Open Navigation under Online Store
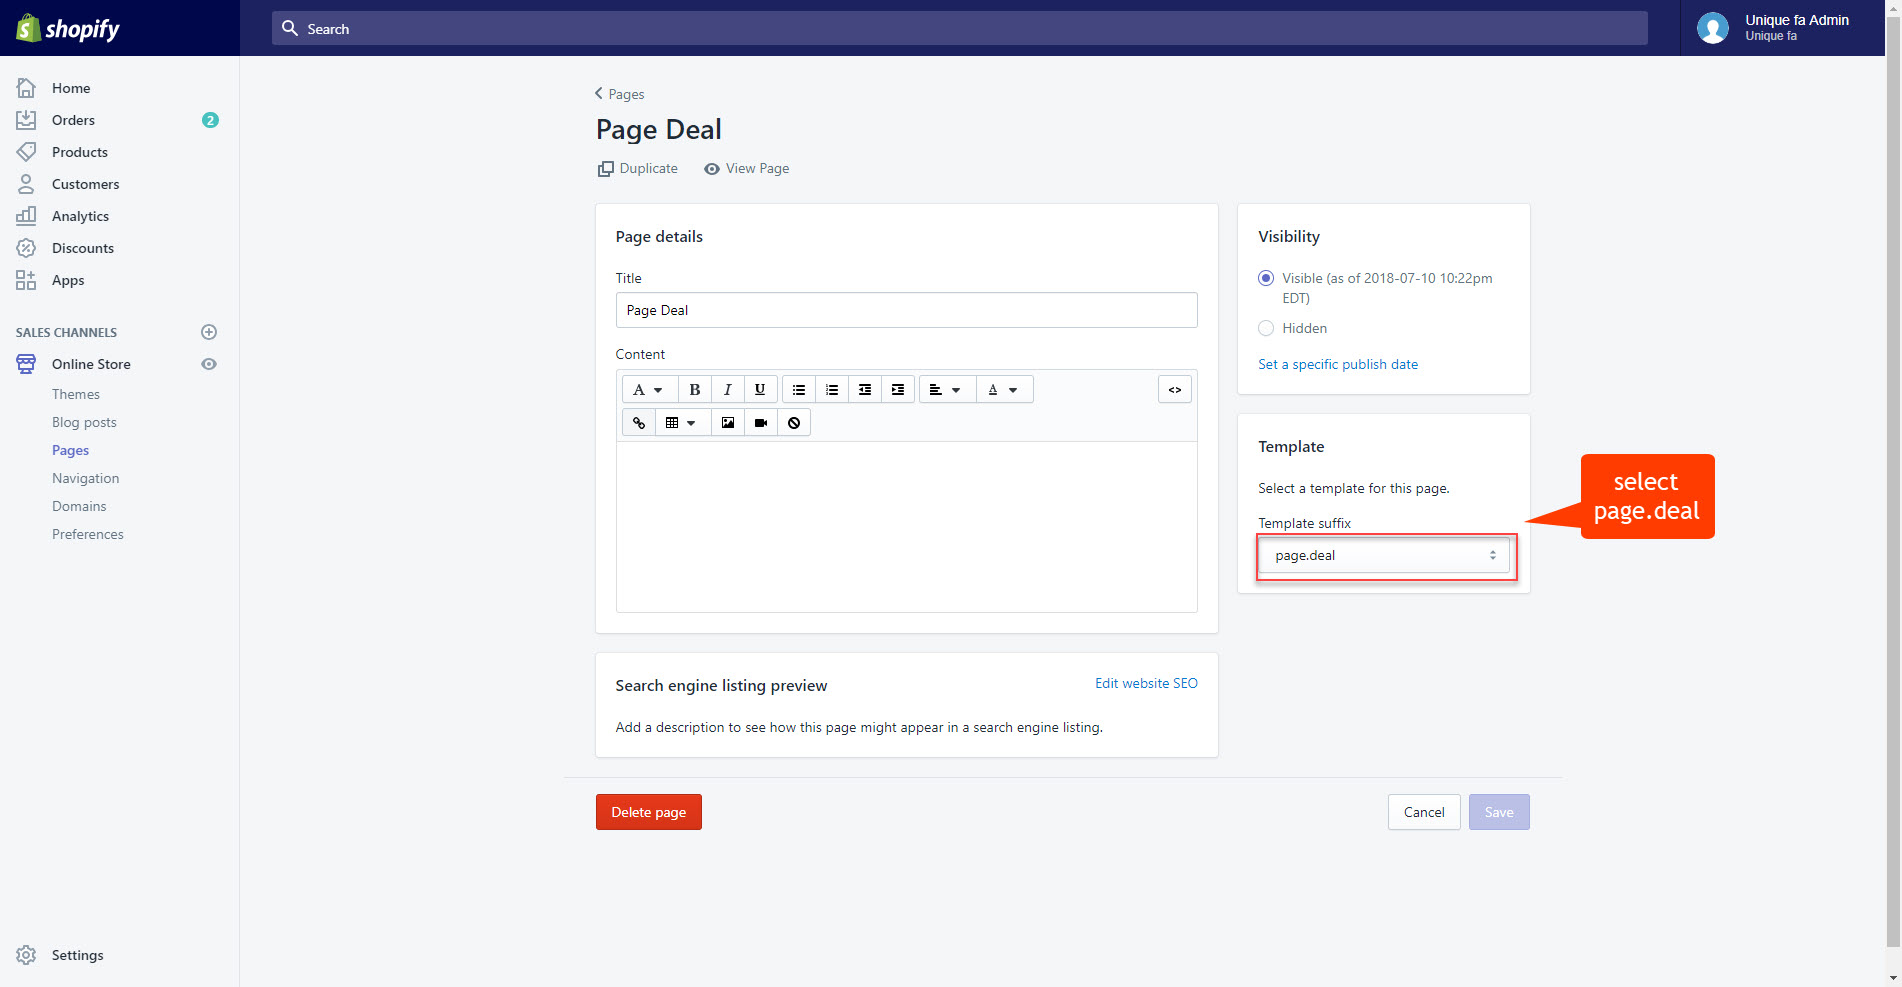 86,478
